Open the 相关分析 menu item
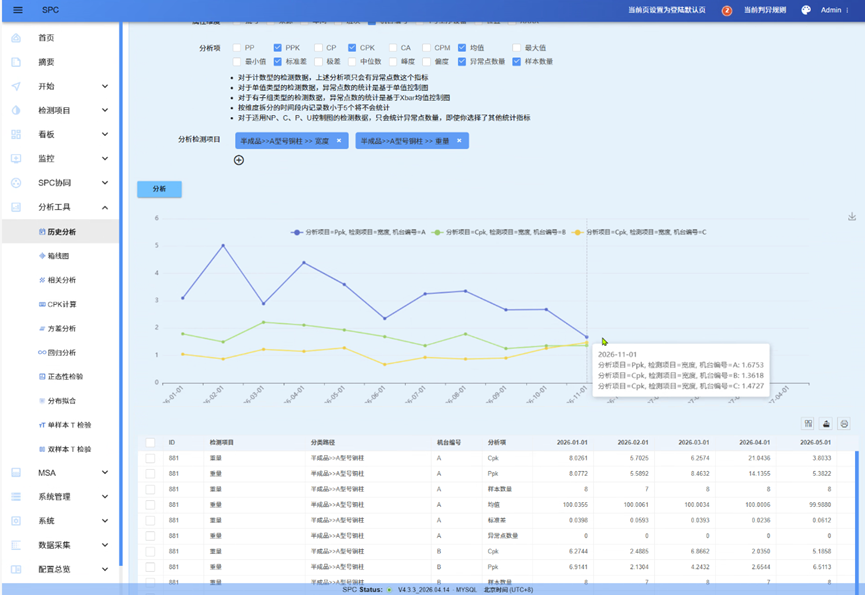The width and height of the screenshot is (865, 595). [60, 280]
